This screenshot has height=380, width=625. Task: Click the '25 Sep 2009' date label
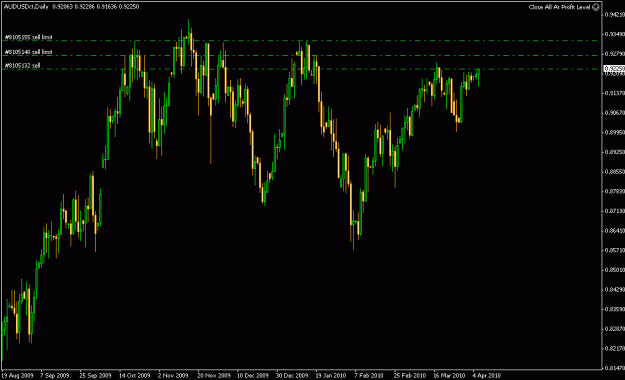(x=95, y=376)
